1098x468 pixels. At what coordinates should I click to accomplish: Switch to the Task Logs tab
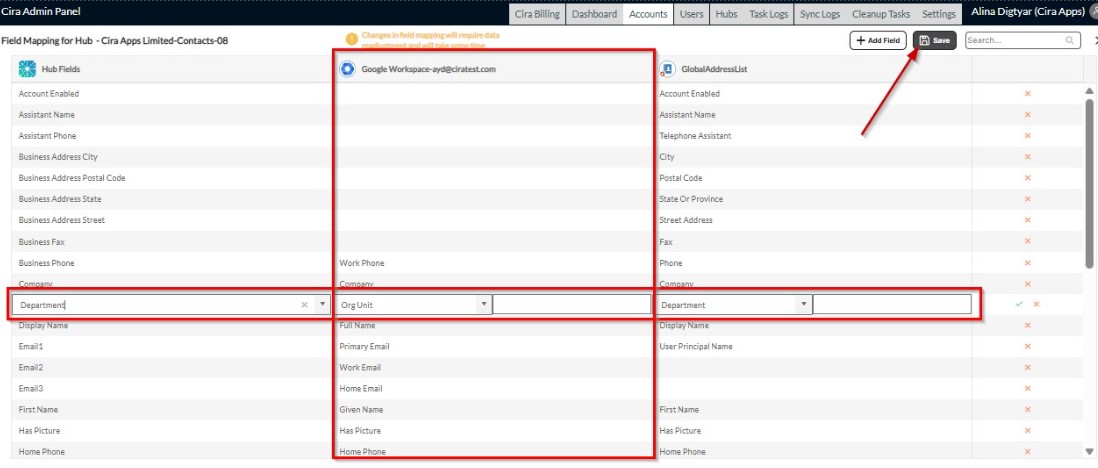(x=768, y=14)
